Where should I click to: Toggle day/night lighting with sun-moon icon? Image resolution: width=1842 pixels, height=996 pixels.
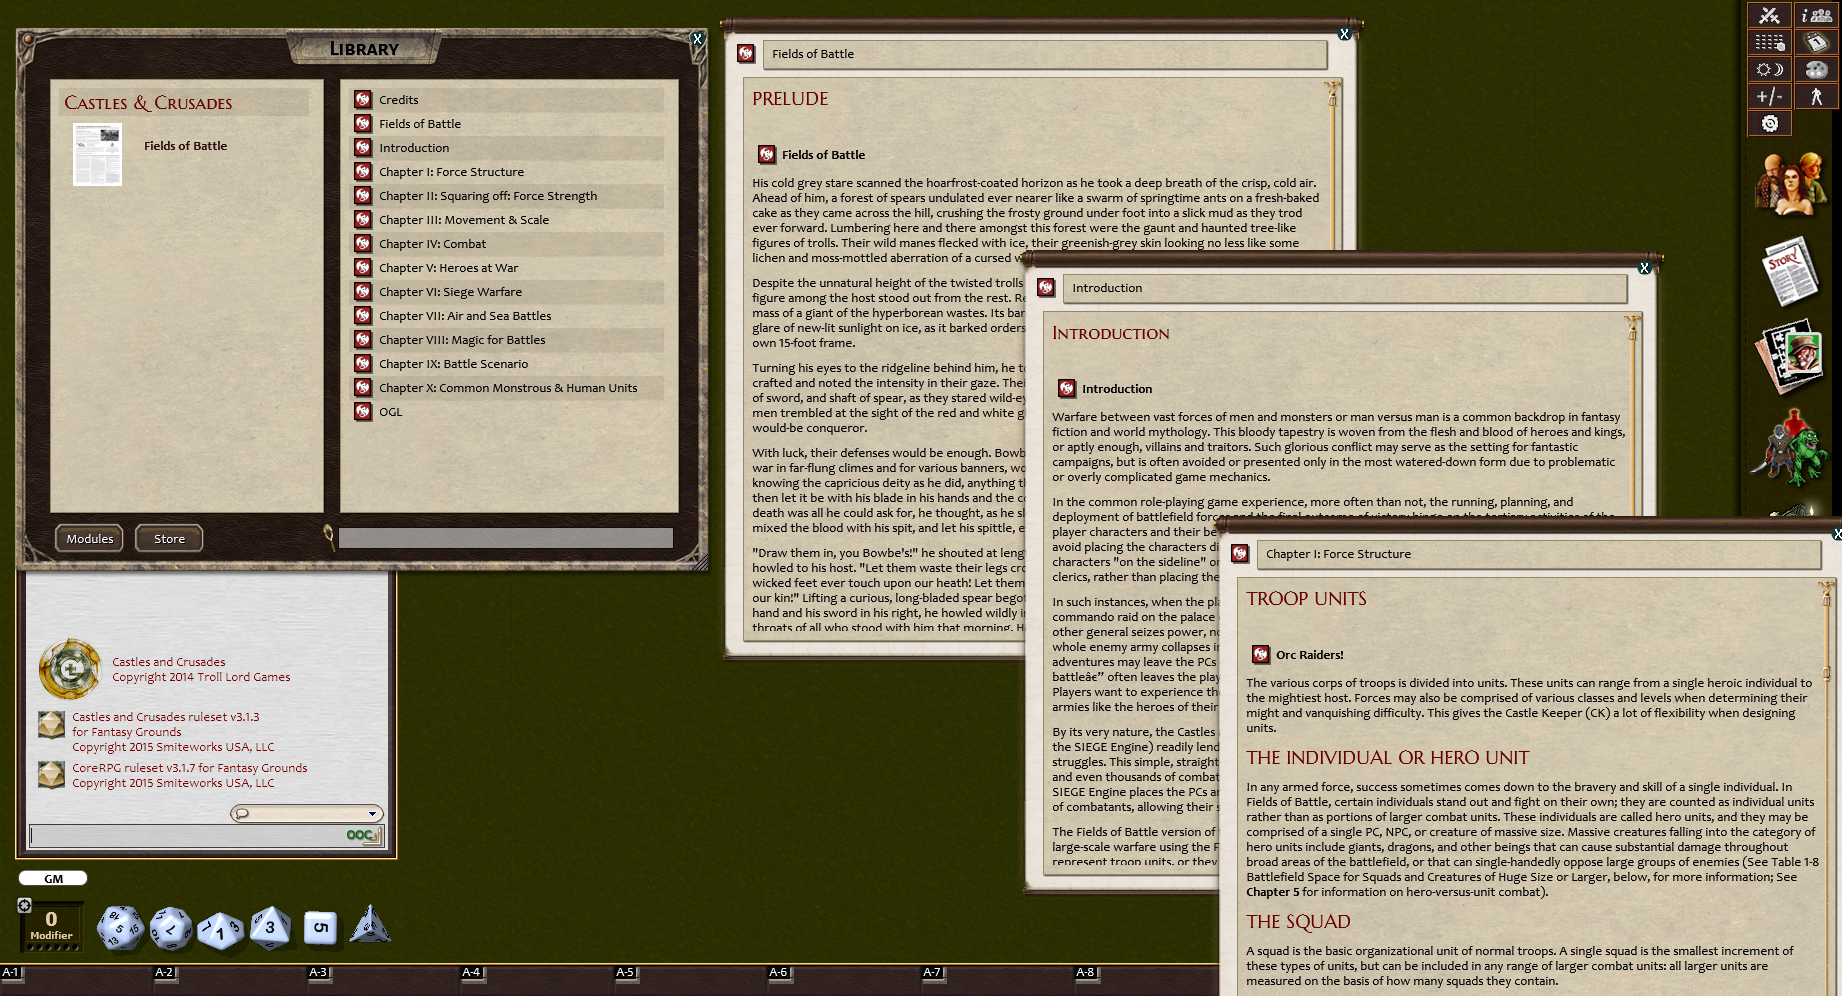(1770, 69)
